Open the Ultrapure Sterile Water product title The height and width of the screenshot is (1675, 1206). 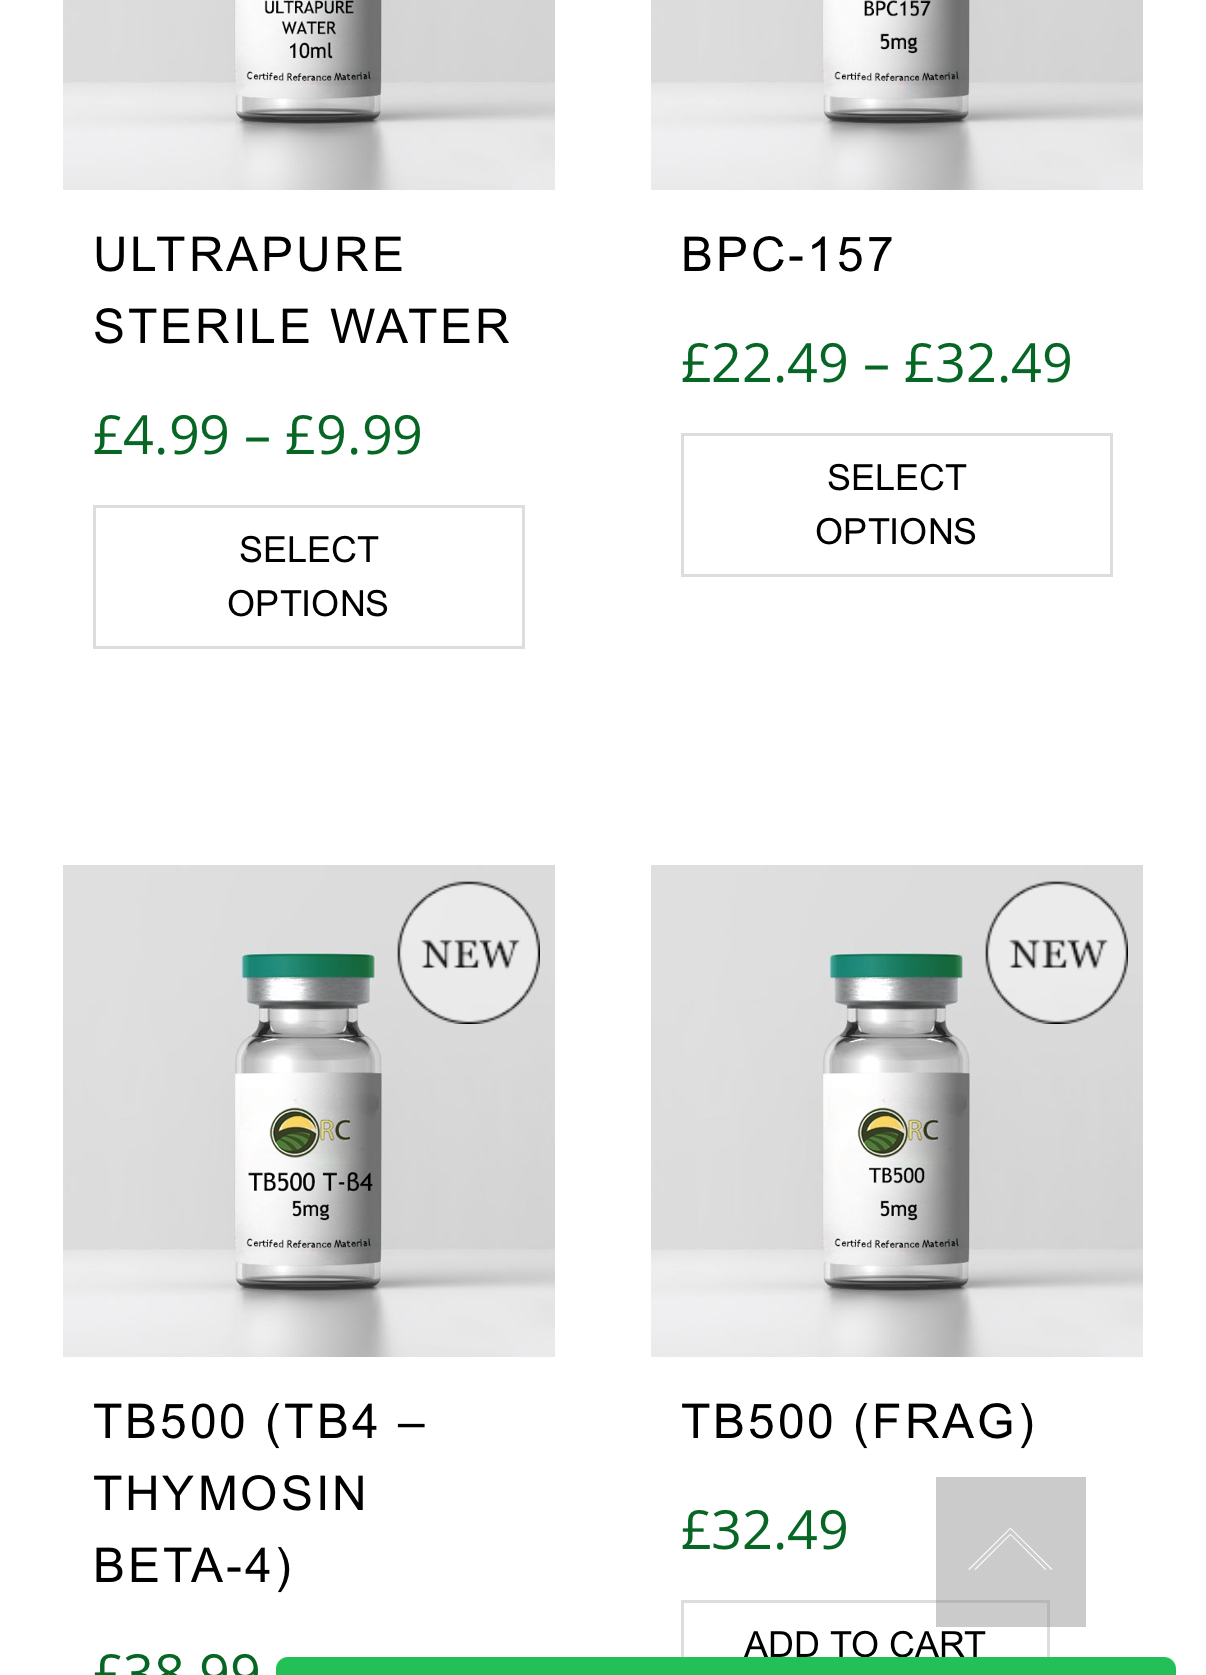[x=301, y=290]
